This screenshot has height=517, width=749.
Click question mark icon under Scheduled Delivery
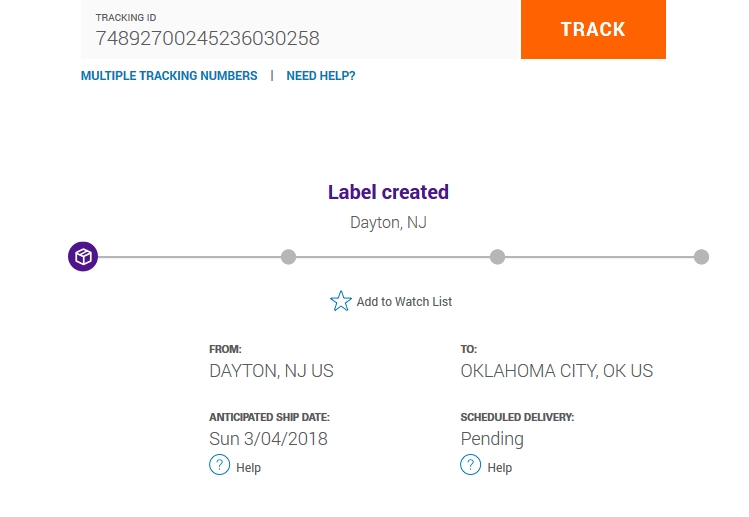click(x=471, y=465)
